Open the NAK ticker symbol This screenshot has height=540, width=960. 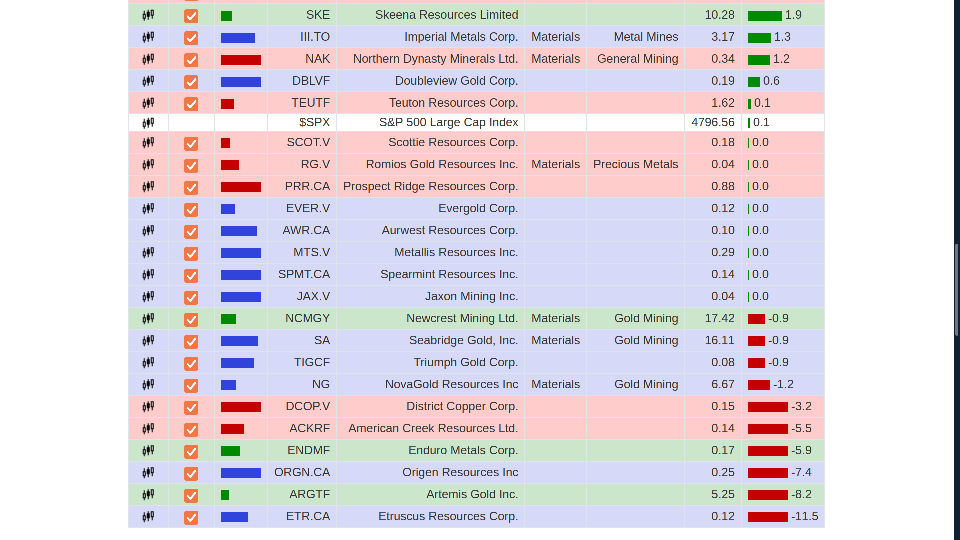tap(318, 59)
